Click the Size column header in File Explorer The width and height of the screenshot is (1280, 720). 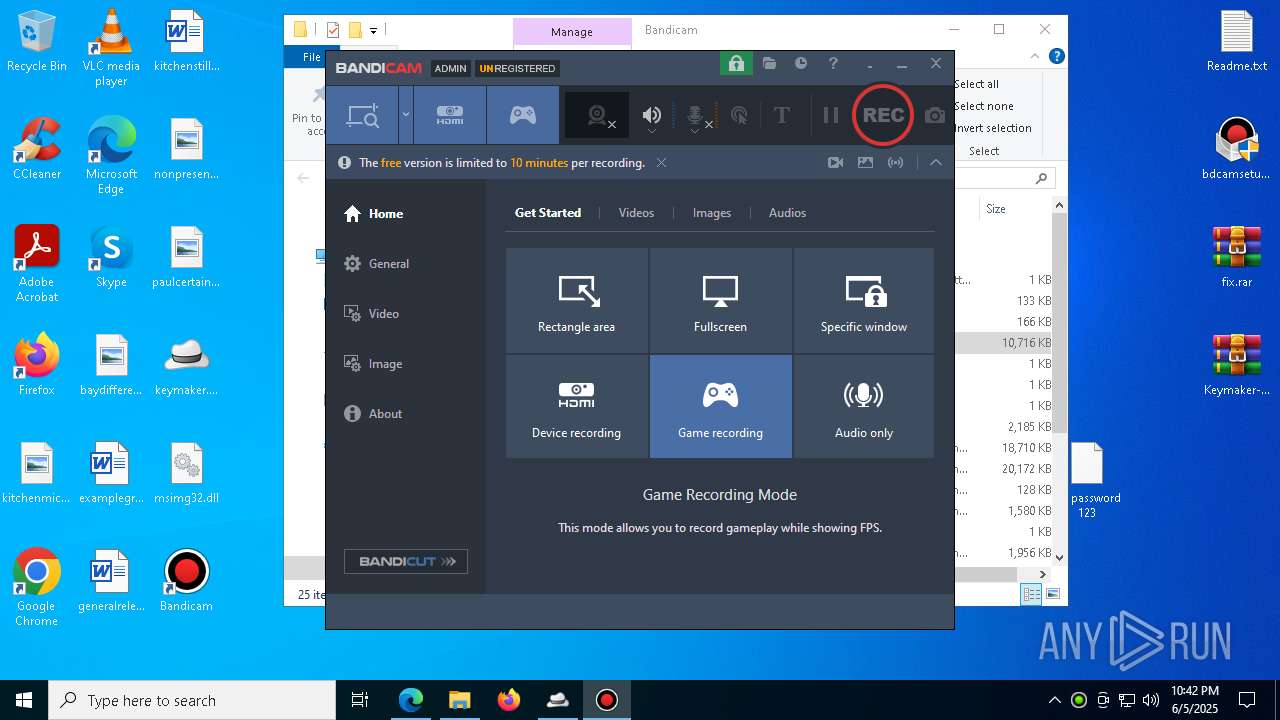tap(996, 209)
